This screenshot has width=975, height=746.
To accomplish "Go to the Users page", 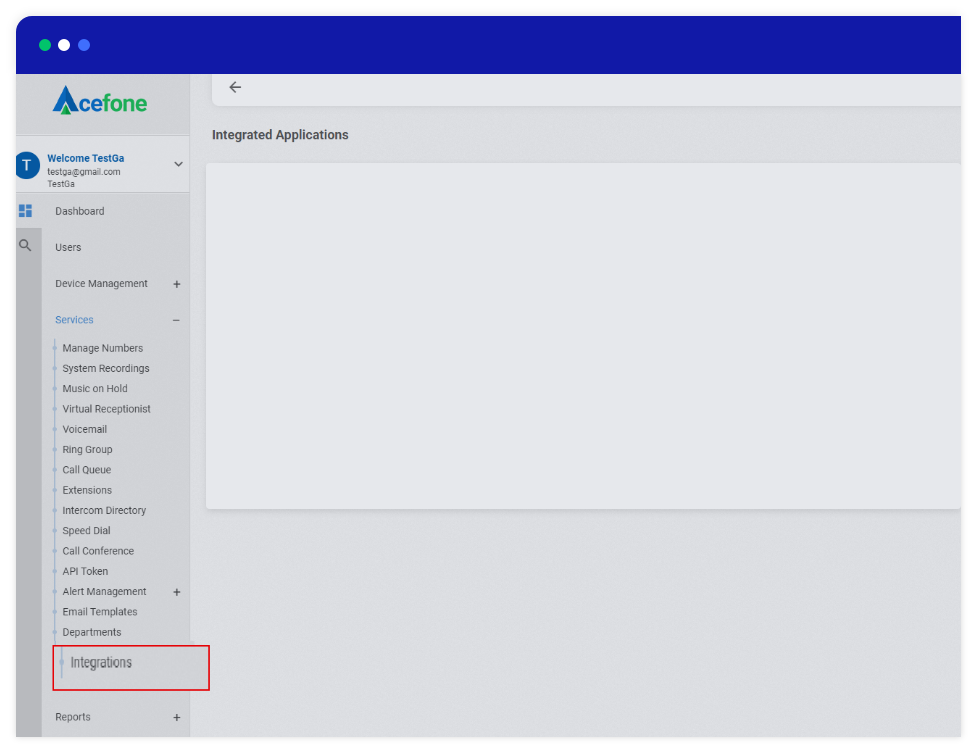I will [x=68, y=248].
